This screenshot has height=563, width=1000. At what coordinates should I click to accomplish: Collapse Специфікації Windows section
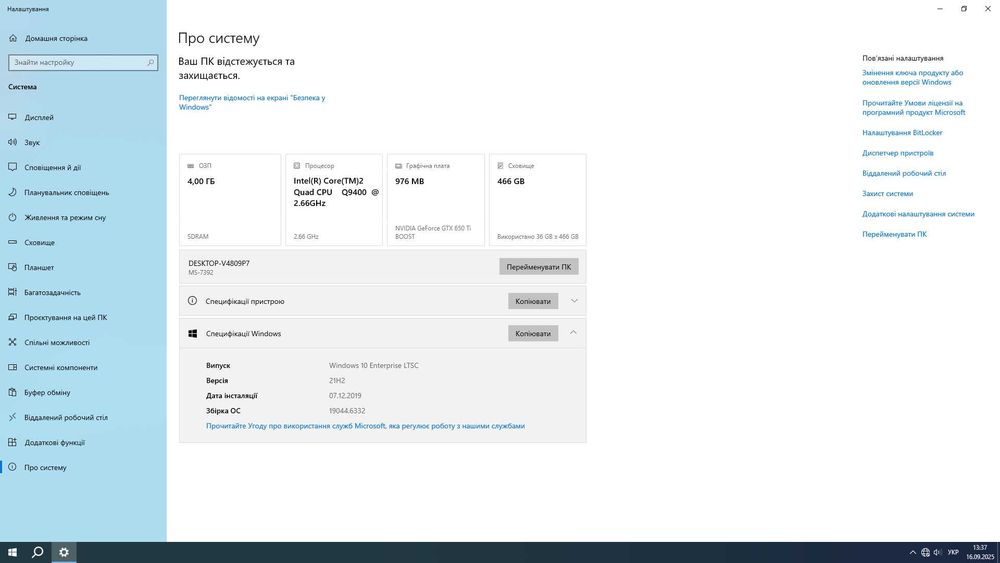pyautogui.click(x=574, y=333)
